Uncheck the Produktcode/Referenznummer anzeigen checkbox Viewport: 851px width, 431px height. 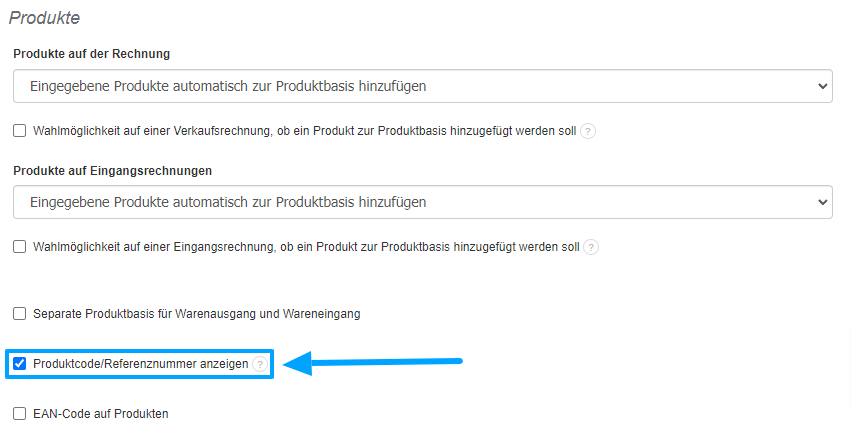20,365
